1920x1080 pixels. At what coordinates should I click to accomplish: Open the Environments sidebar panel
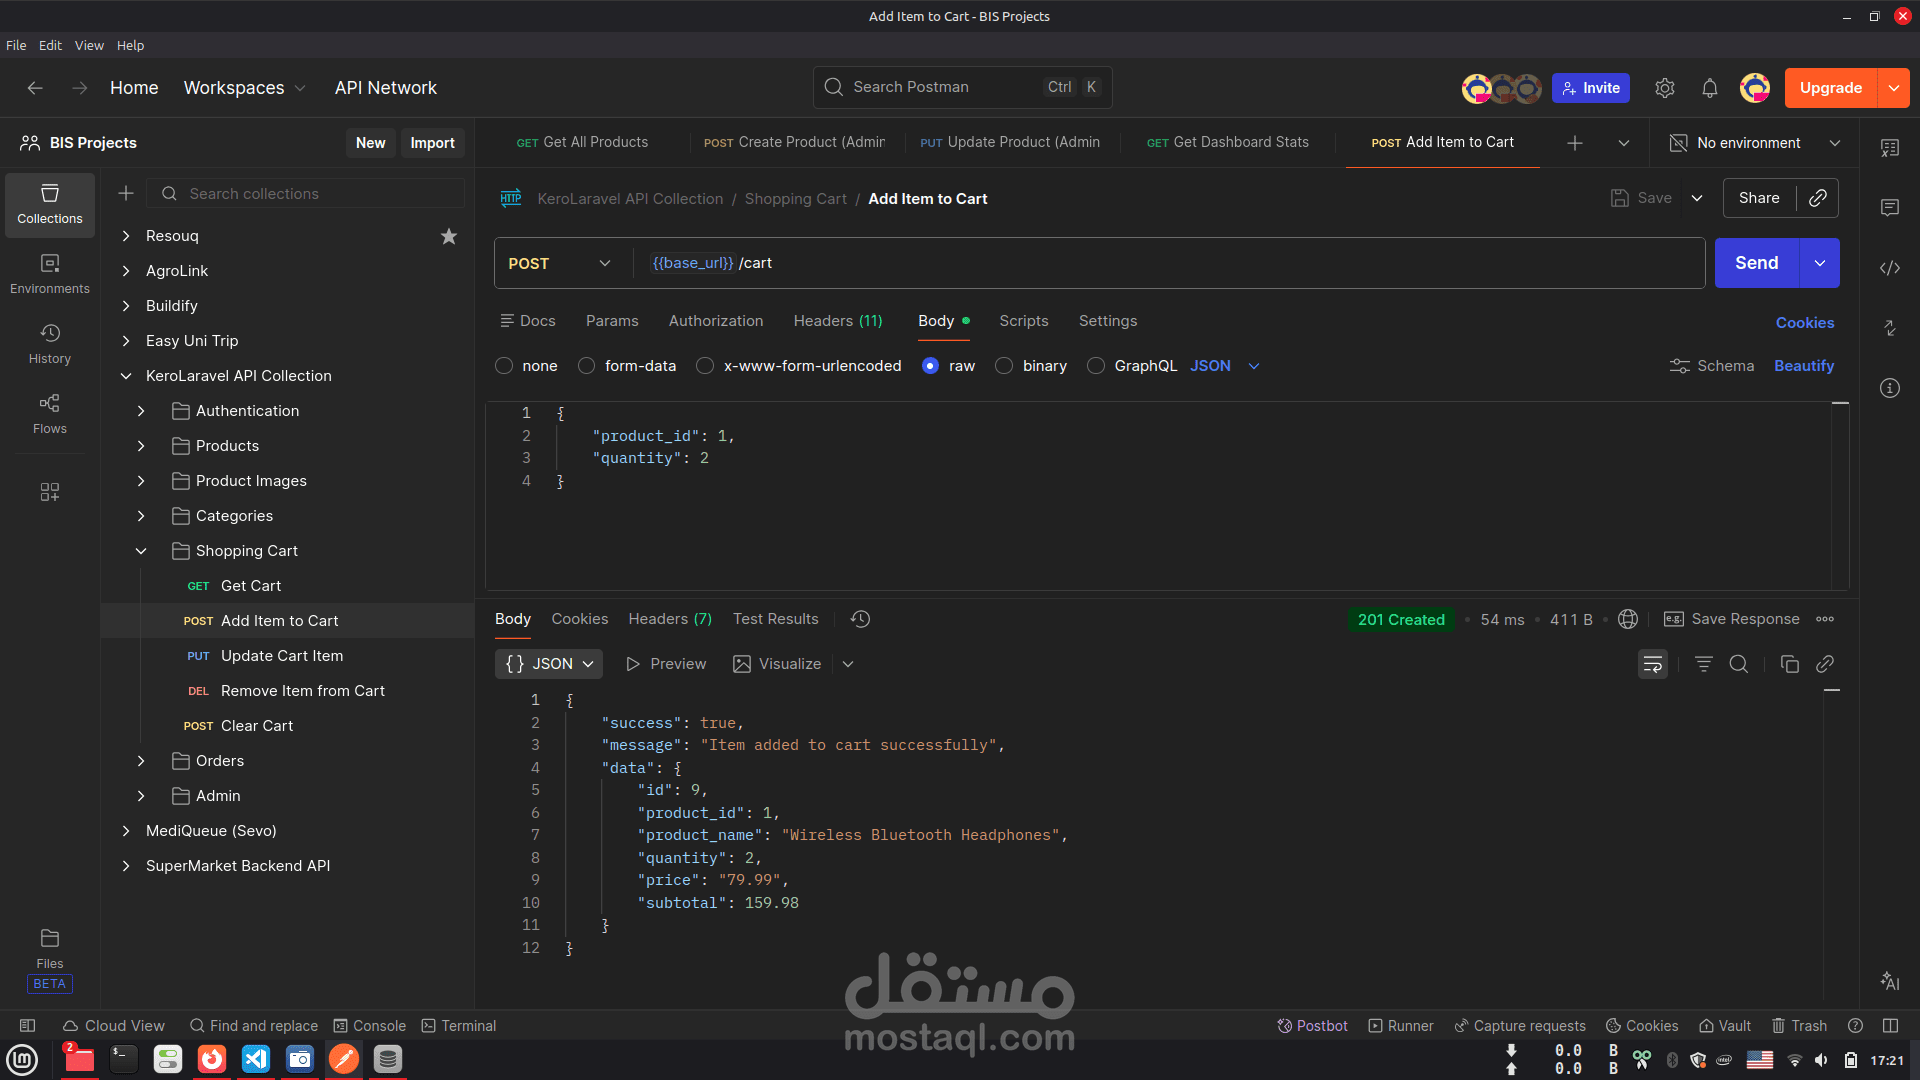49,273
